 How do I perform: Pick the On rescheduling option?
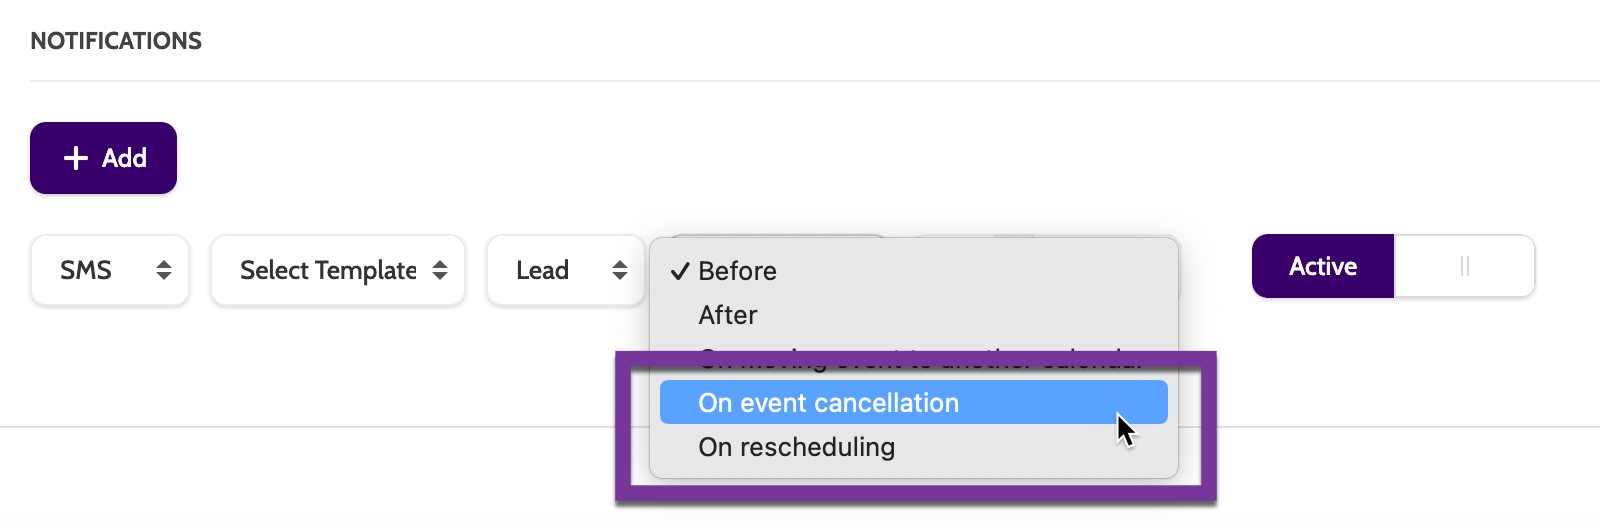796,447
